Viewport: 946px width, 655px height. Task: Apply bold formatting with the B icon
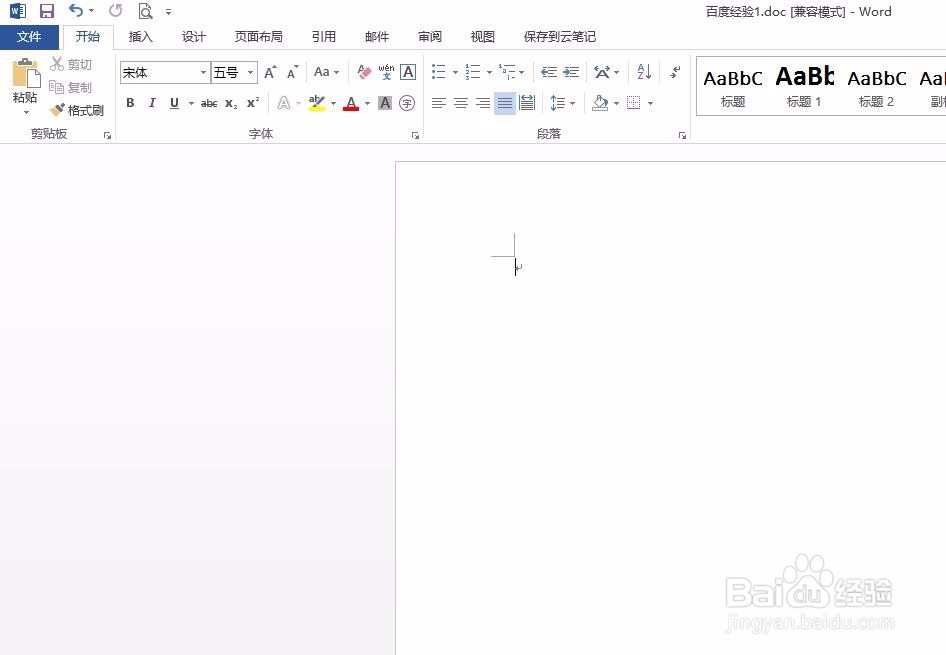tap(130, 103)
